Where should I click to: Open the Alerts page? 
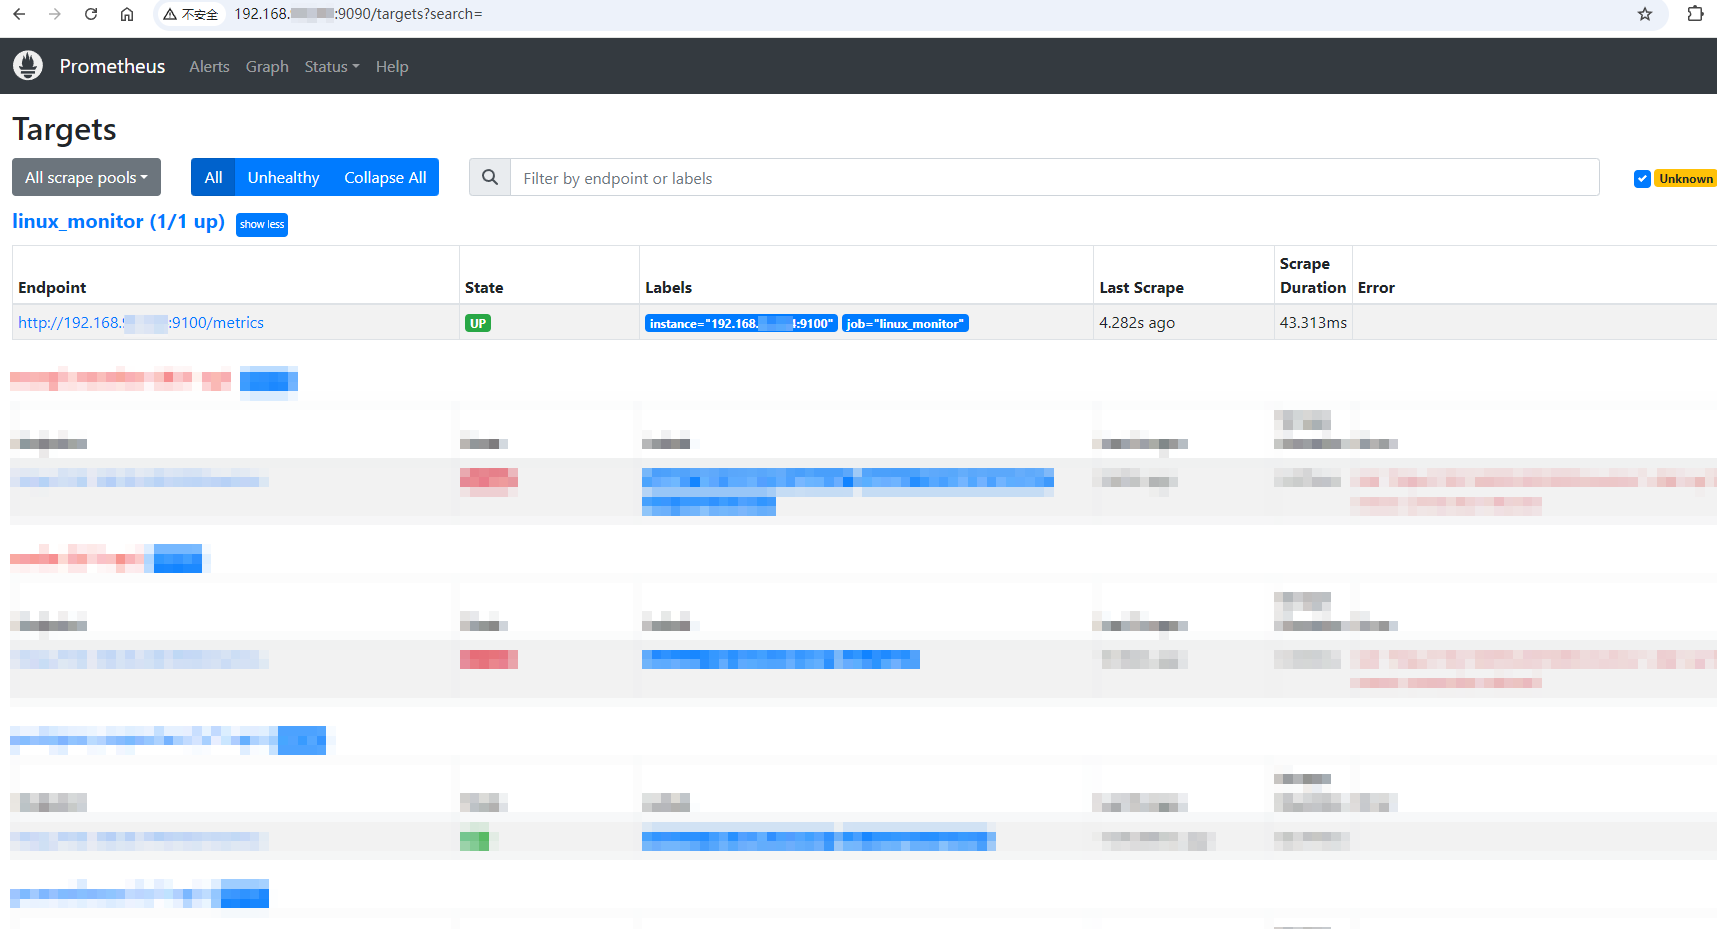tap(209, 66)
